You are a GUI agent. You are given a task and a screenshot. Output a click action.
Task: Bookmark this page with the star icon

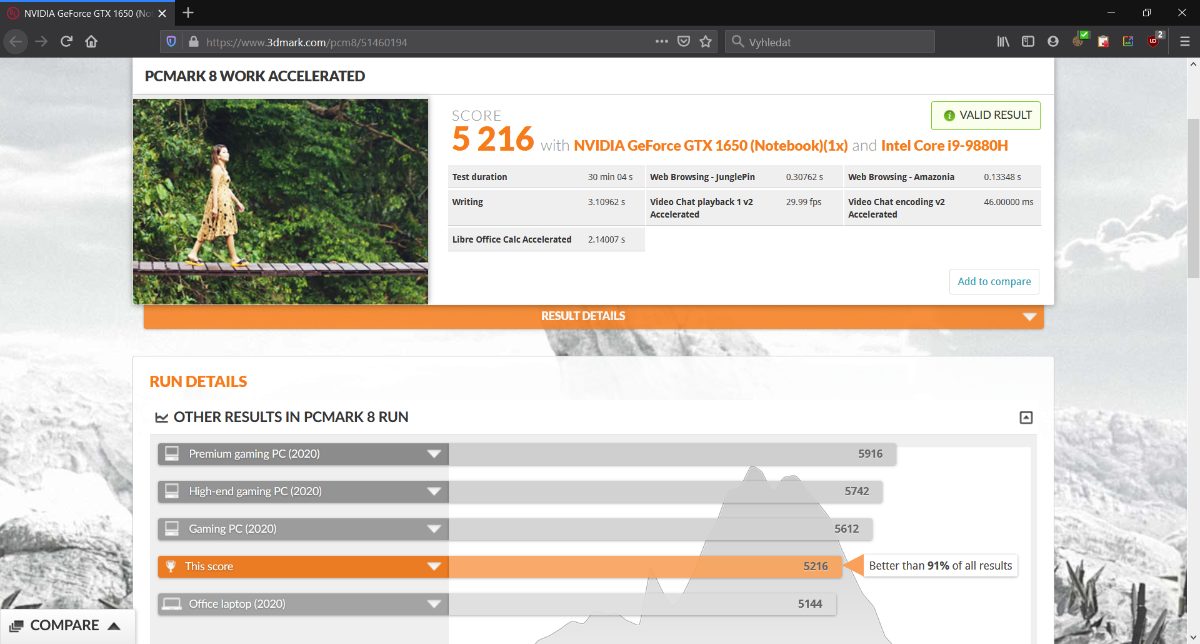[706, 42]
